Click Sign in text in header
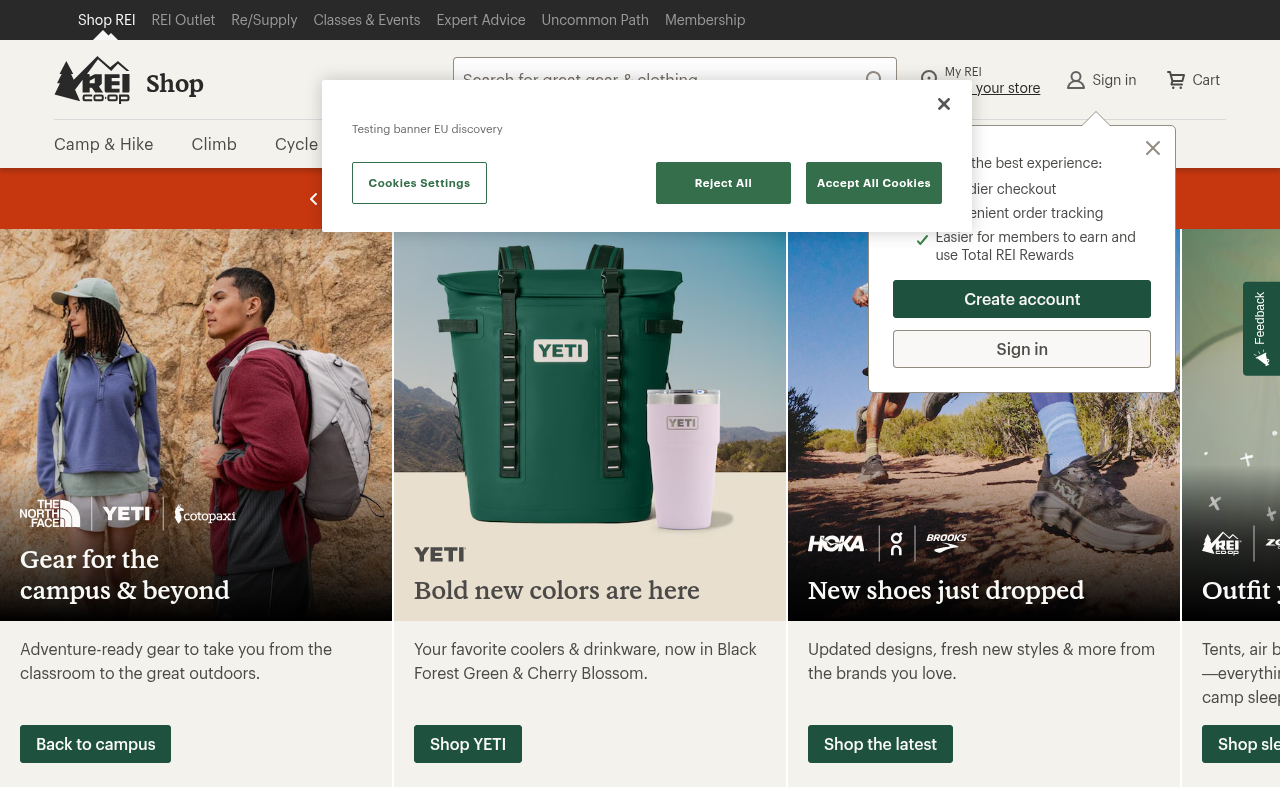 coord(1114,80)
